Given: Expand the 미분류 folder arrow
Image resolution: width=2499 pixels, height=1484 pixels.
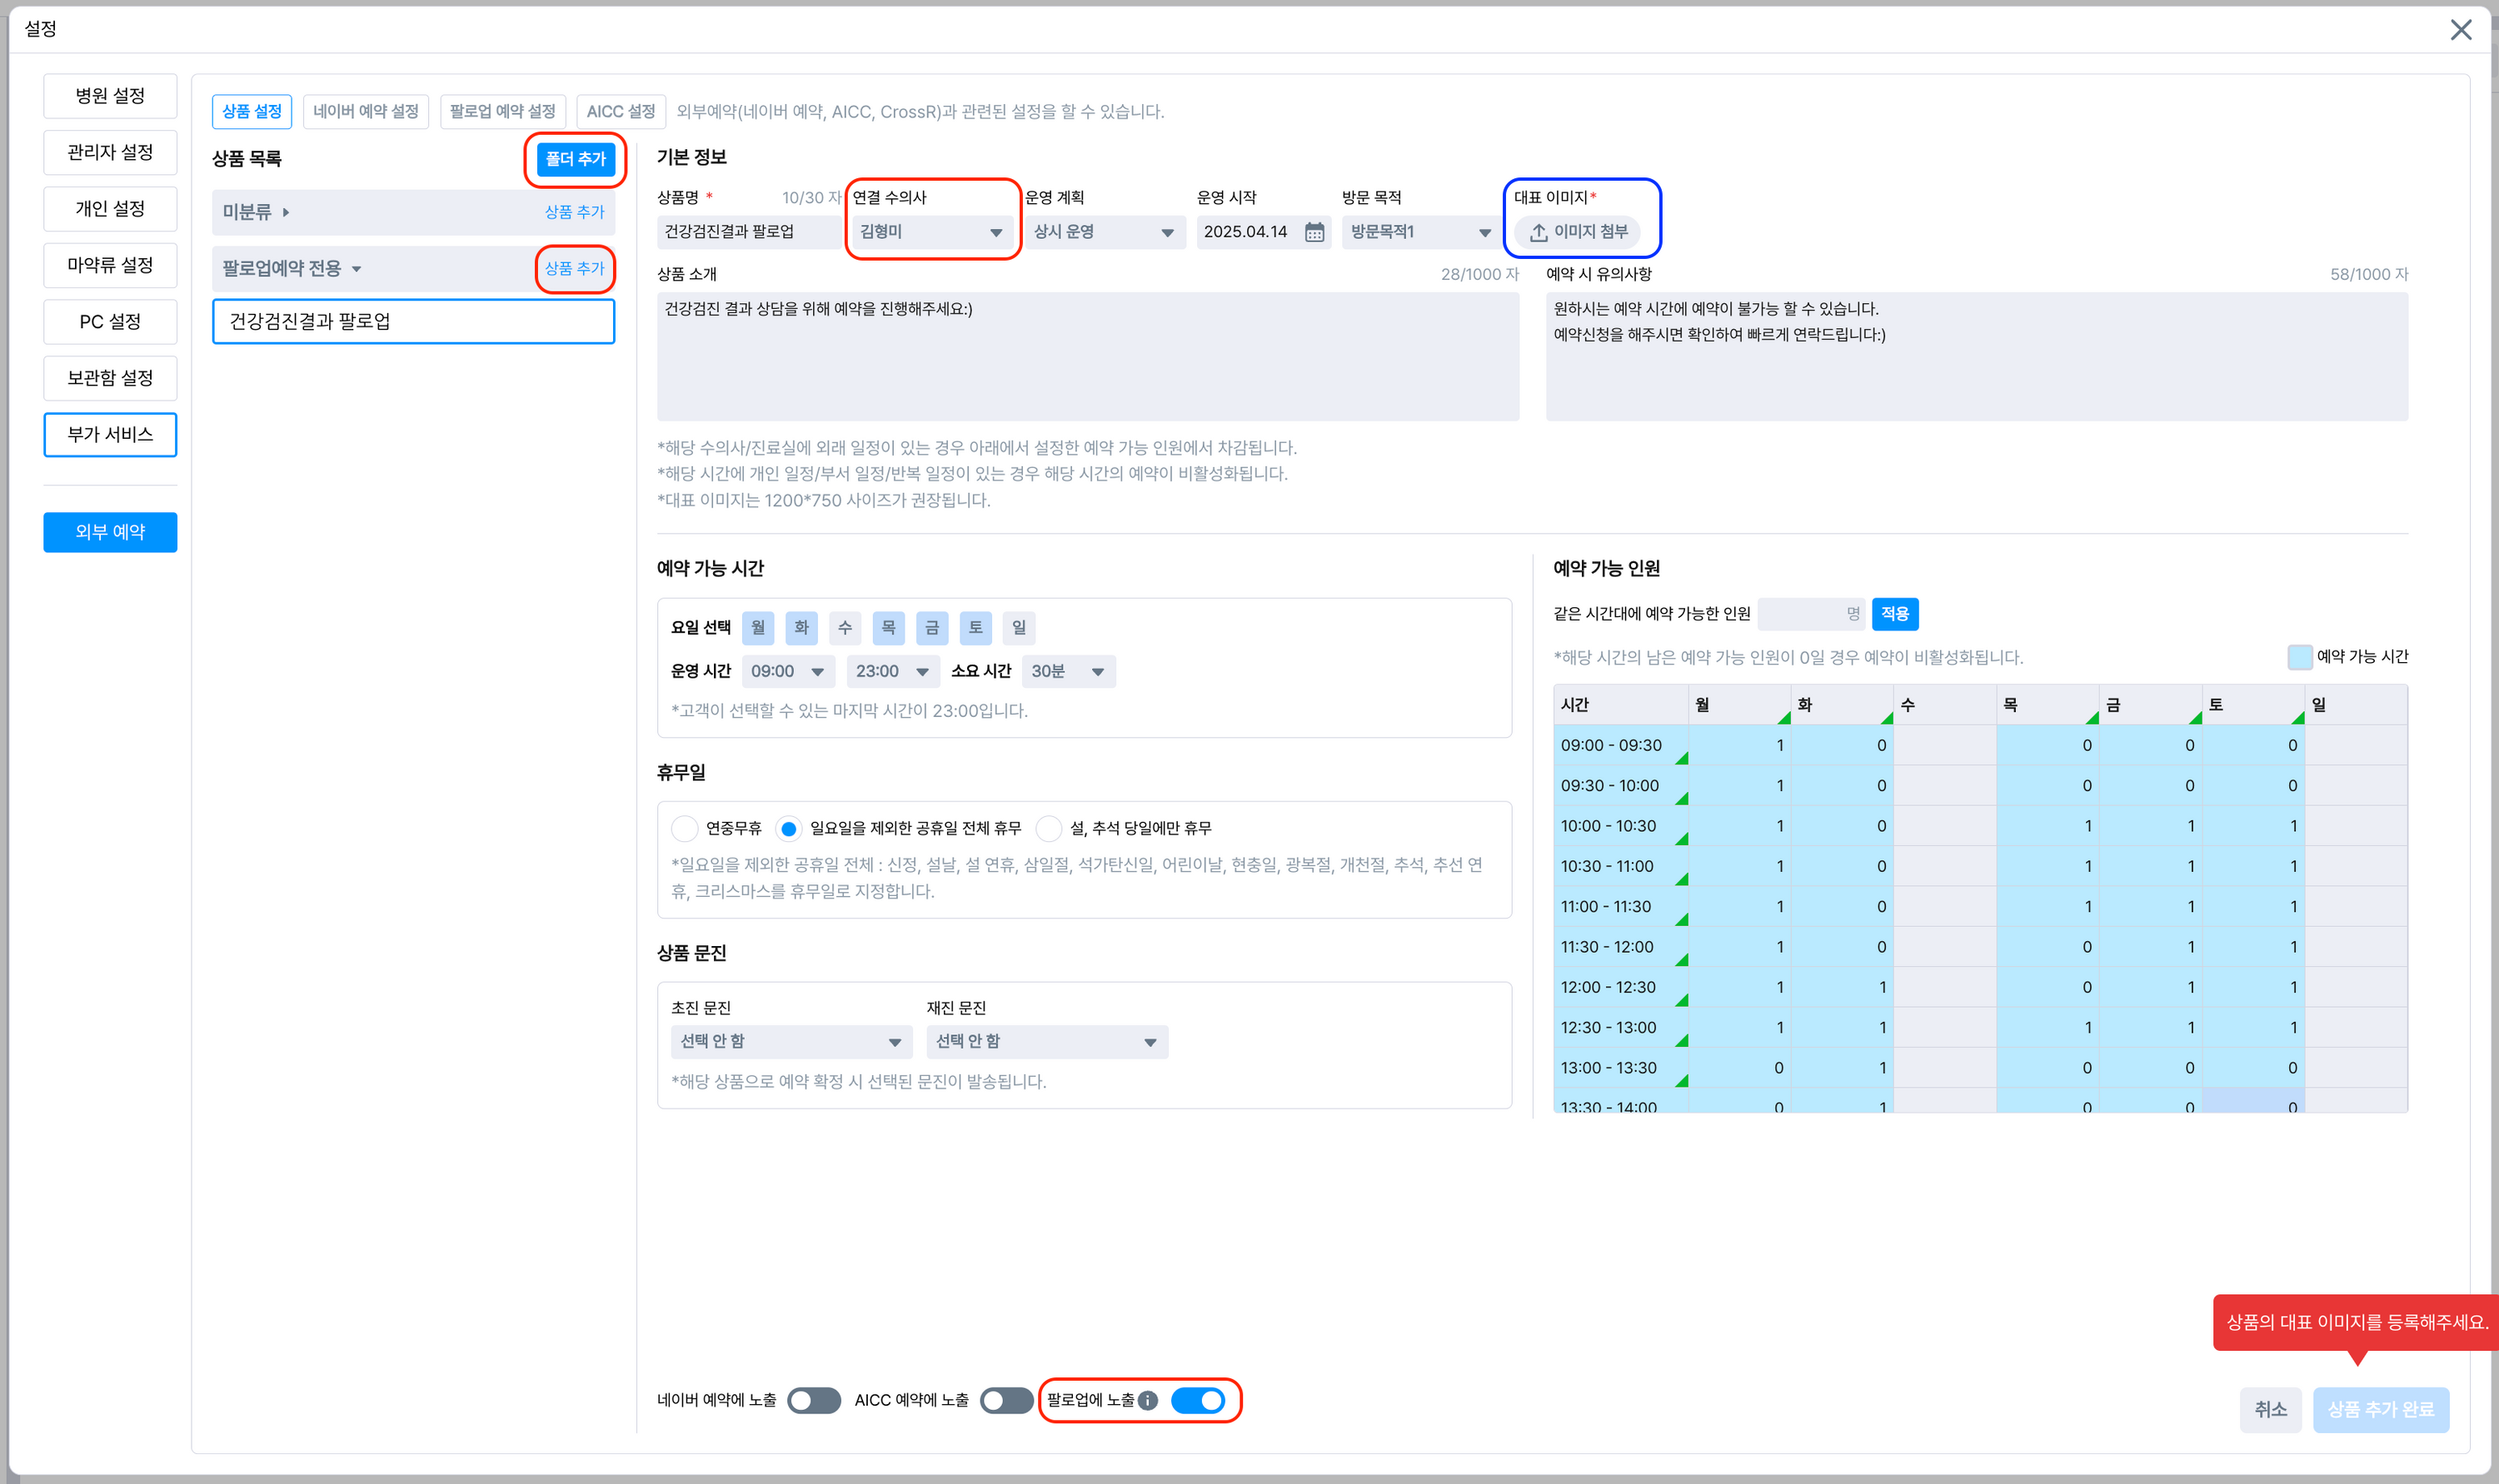Looking at the screenshot, I should pyautogui.click(x=286, y=212).
